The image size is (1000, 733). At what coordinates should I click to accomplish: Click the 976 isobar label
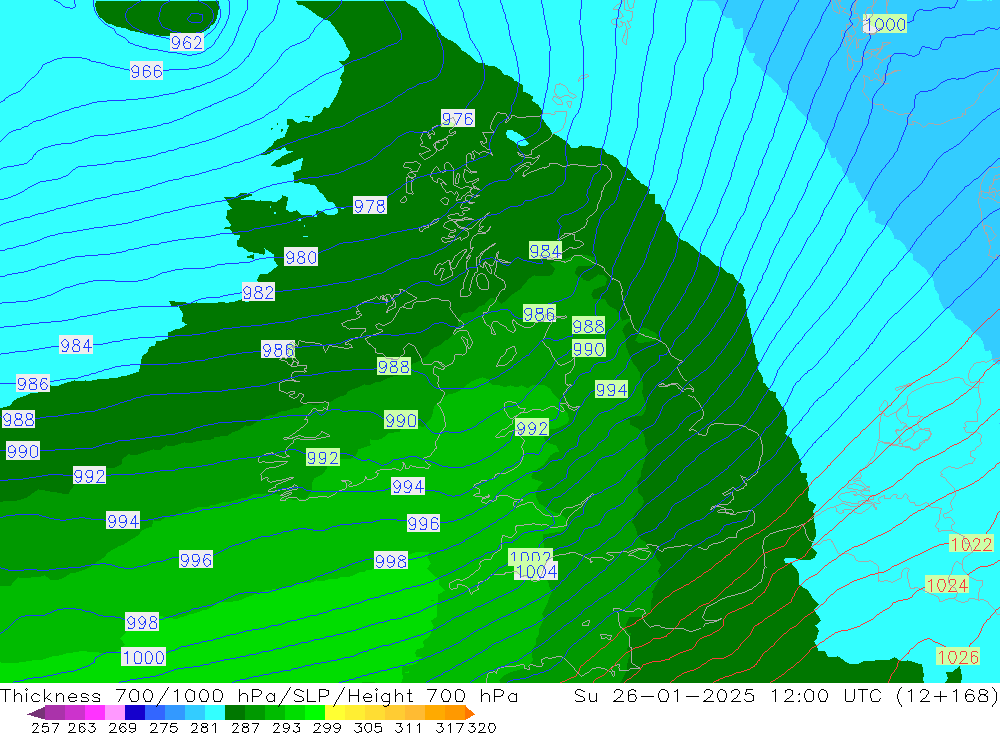pos(457,119)
